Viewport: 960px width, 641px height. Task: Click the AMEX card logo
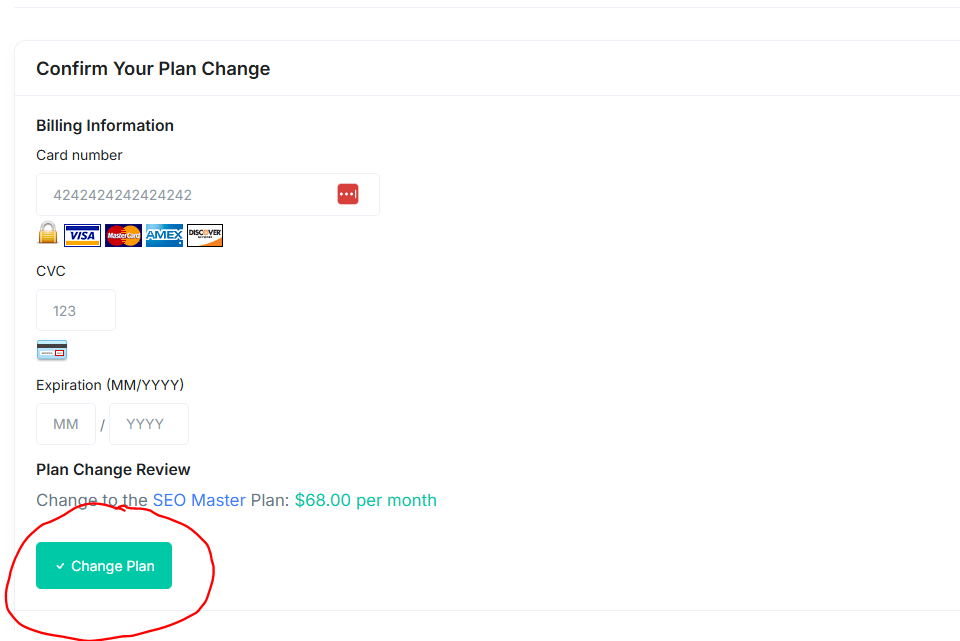click(164, 235)
